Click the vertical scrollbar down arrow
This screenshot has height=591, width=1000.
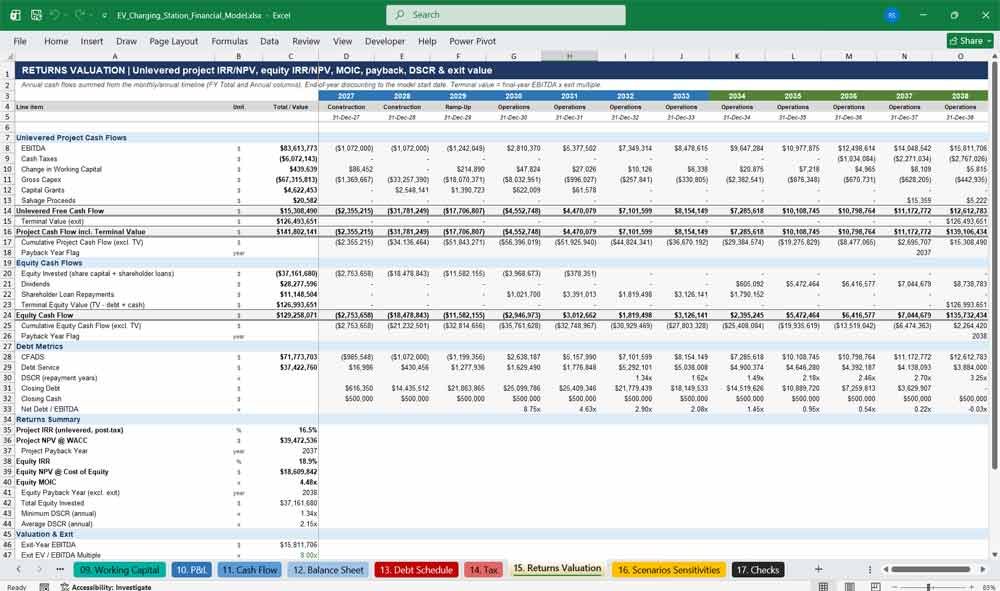coord(994,555)
